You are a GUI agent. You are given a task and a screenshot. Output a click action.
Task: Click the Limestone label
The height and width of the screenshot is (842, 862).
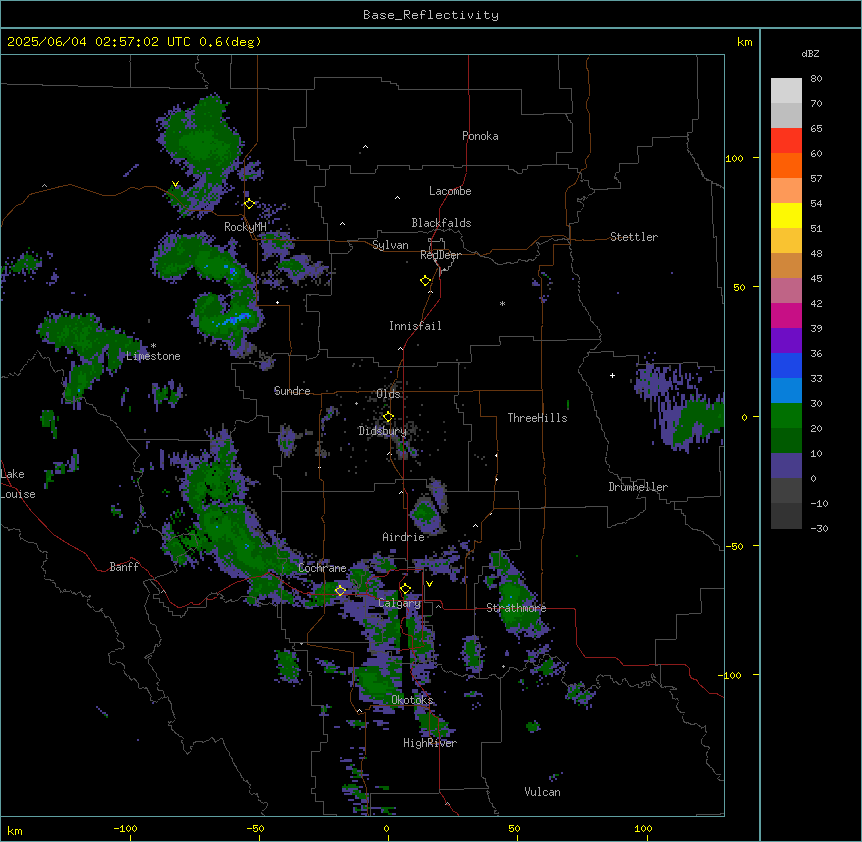[153, 356]
